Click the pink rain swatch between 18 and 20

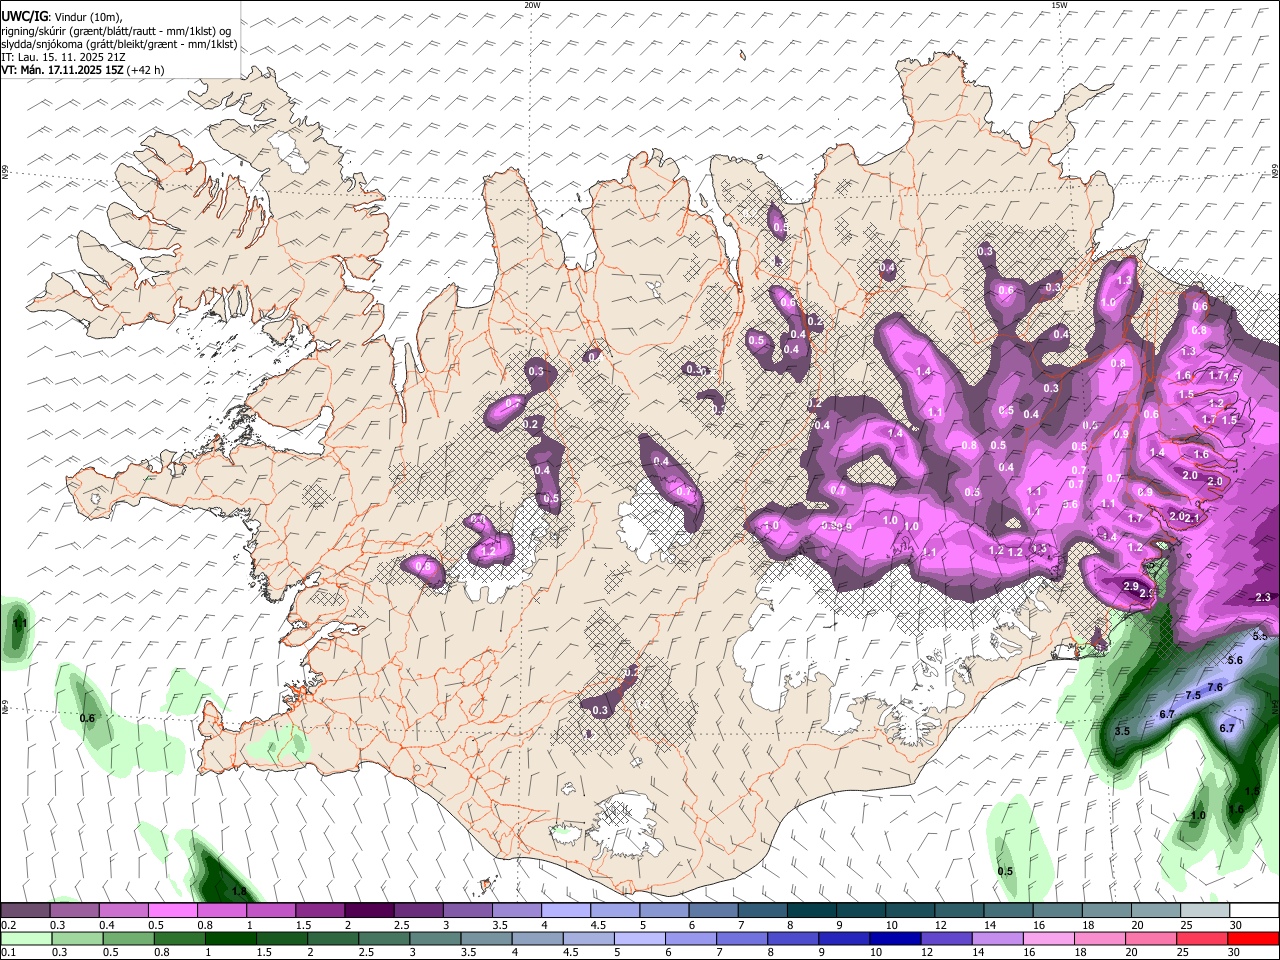[1101, 938]
